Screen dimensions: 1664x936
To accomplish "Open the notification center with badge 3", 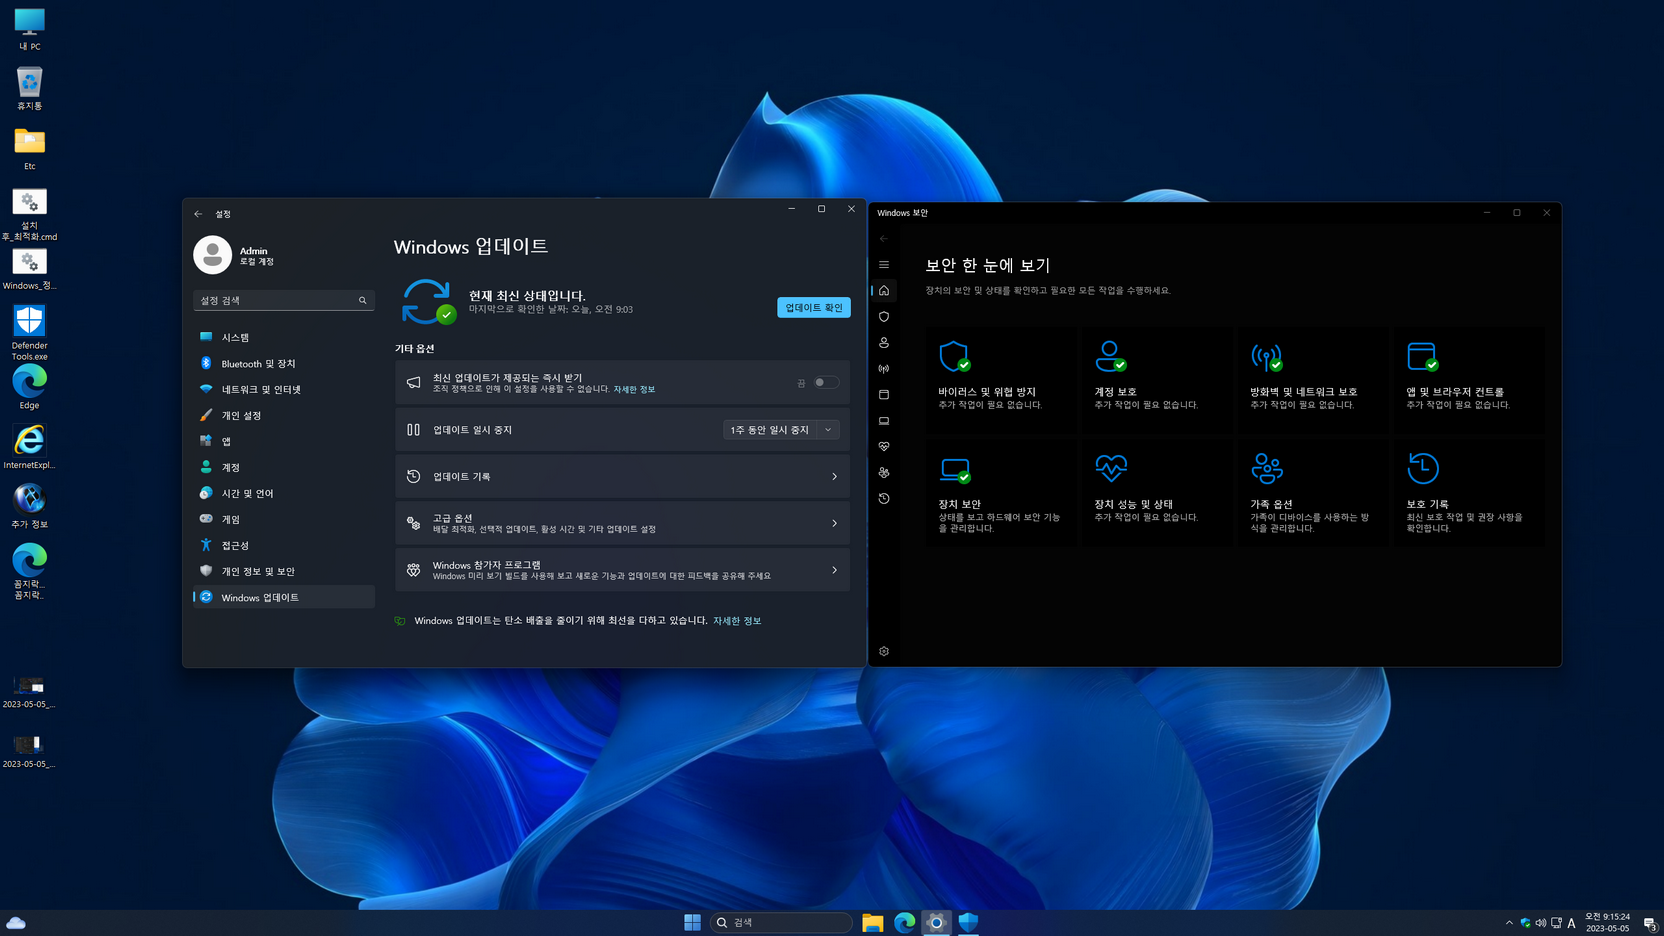I will [x=1650, y=923].
